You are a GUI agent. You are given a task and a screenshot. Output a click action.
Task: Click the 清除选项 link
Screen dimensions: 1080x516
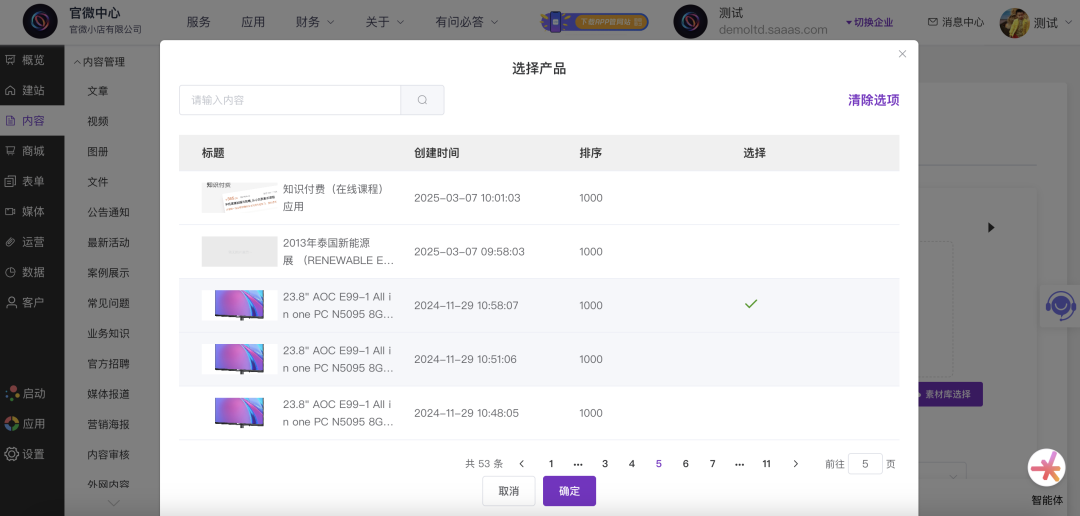[x=873, y=100]
